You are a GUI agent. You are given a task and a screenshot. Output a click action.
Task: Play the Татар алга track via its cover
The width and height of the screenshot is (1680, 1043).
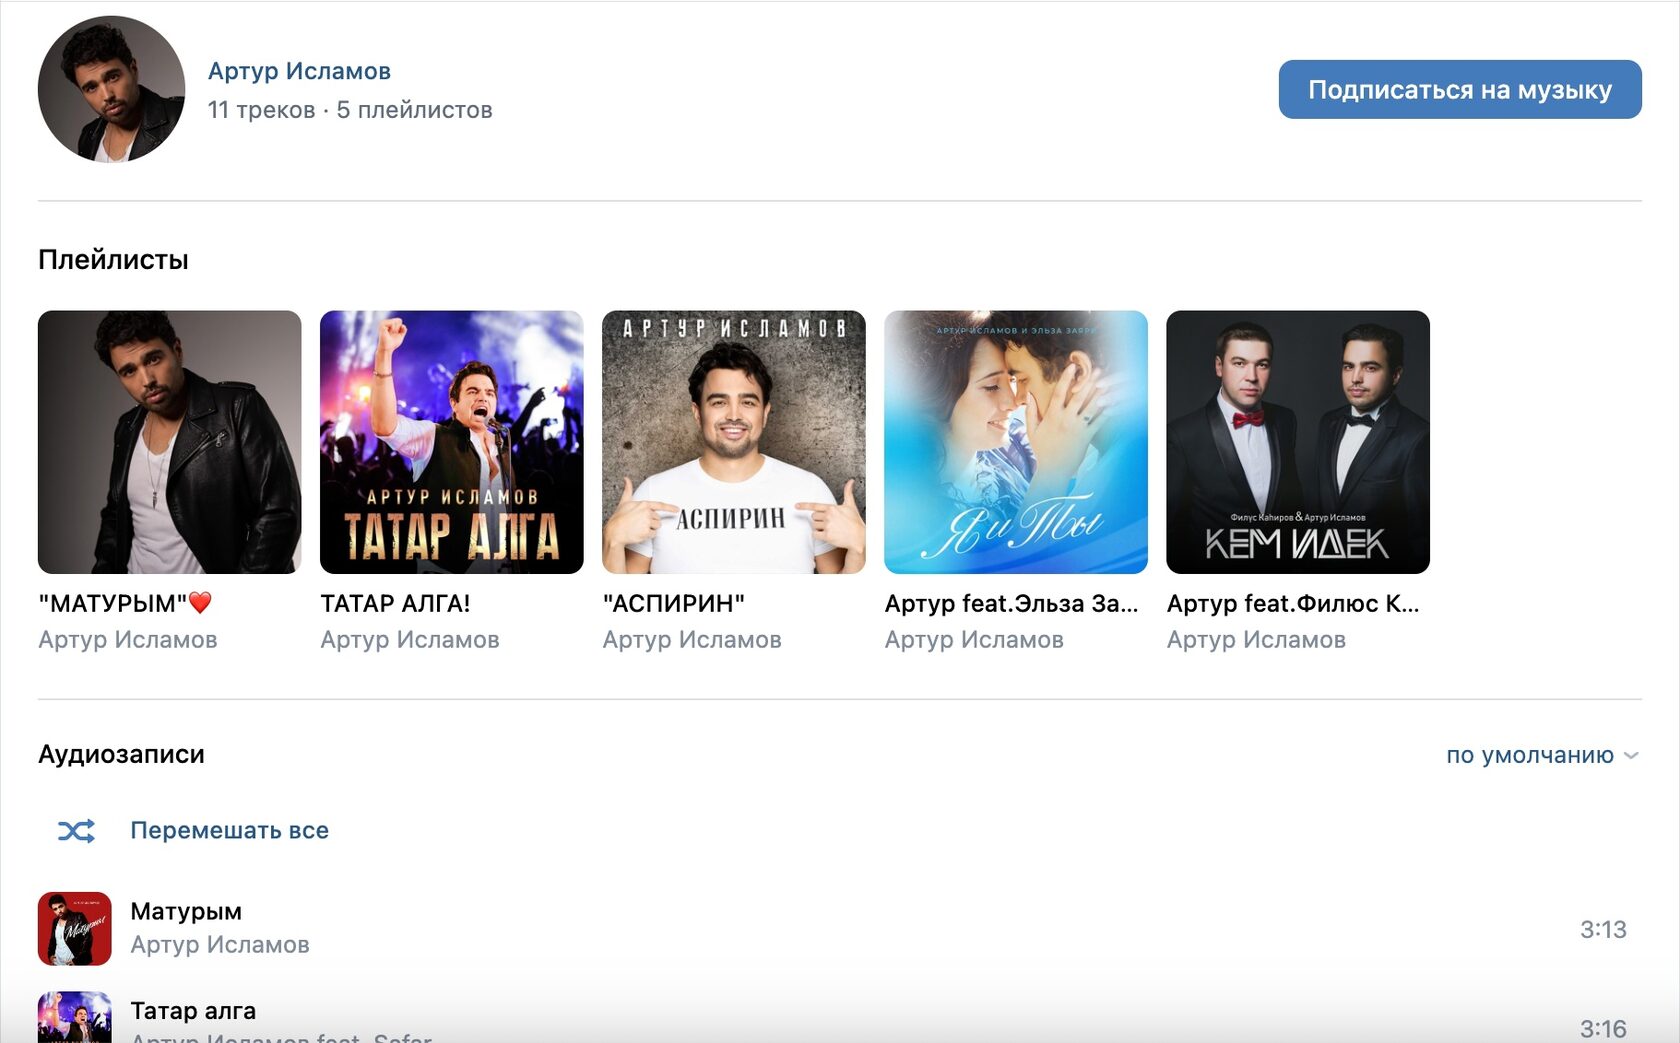(75, 1017)
